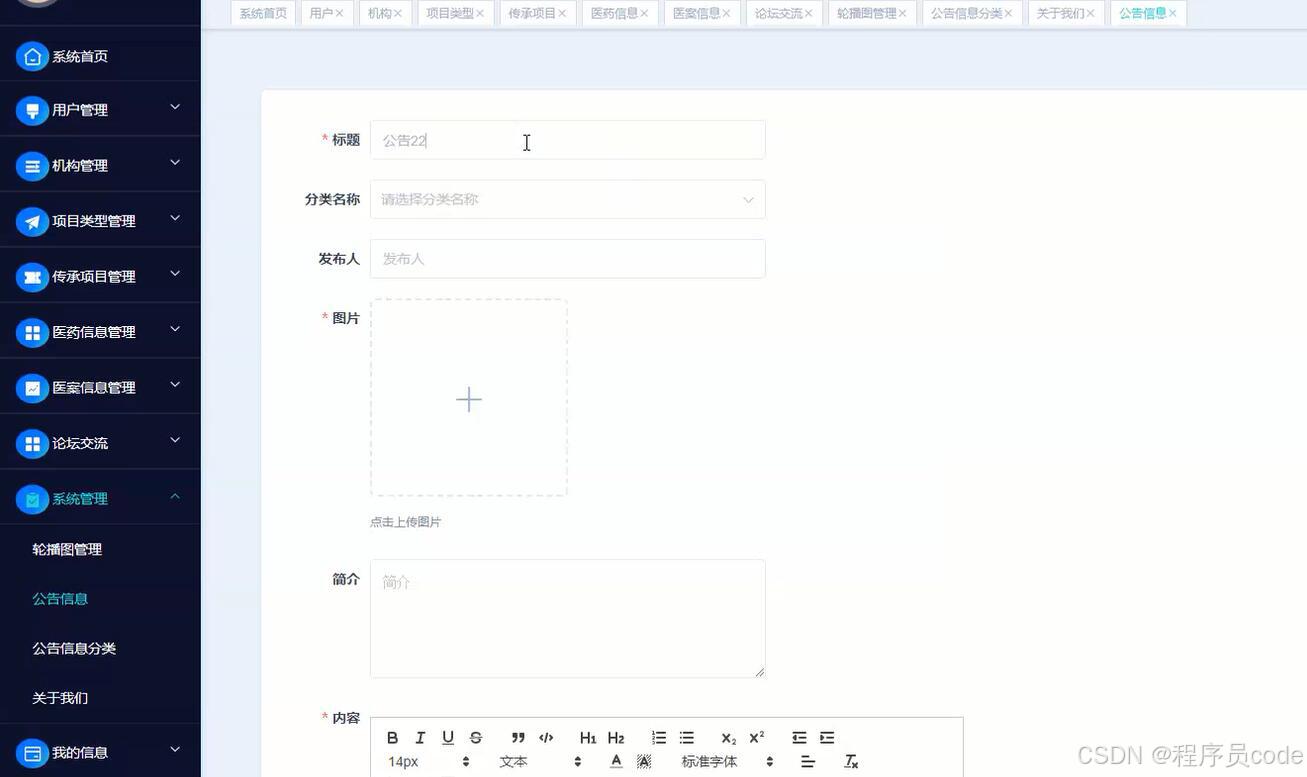Close the 轮播图管理 tab

(903, 13)
